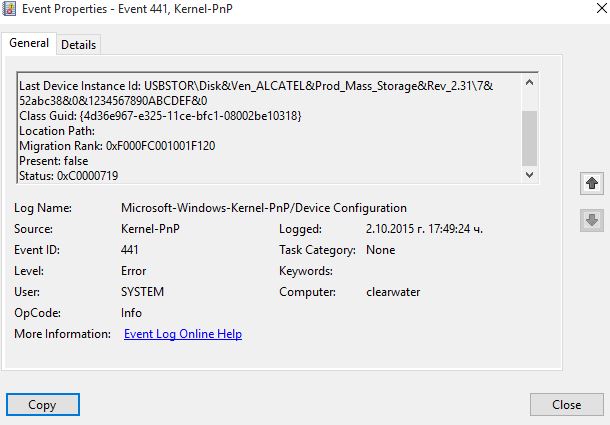This screenshot has width=610, height=425.
Task: Click the Computer value clearwater
Action: (393, 292)
